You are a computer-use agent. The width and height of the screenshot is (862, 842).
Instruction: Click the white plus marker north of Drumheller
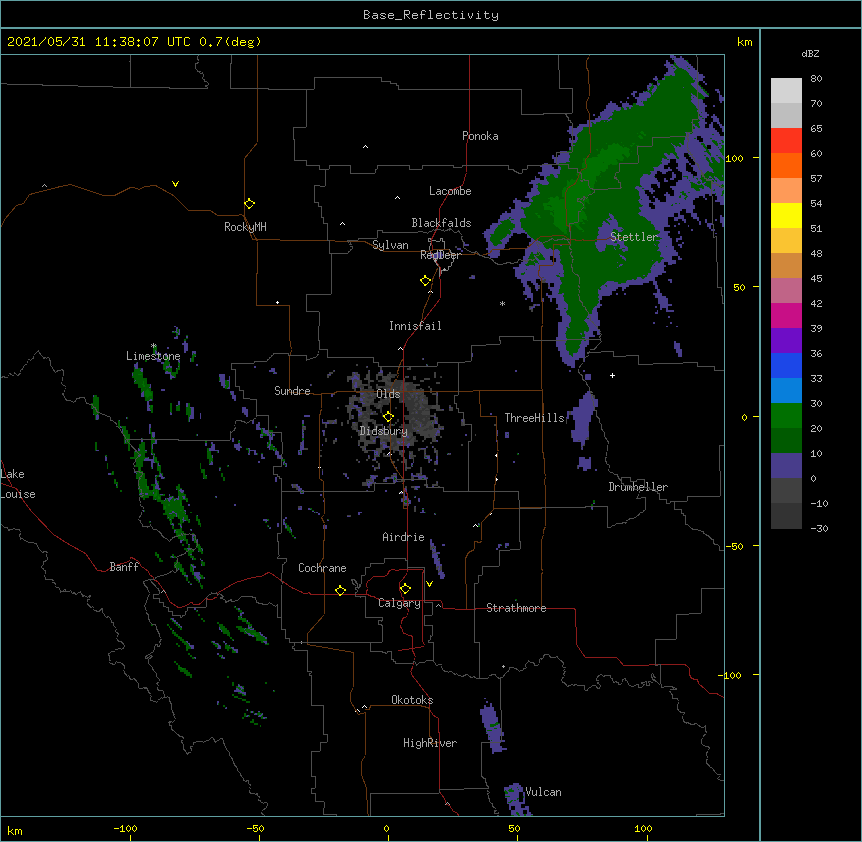(x=612, y=375)
